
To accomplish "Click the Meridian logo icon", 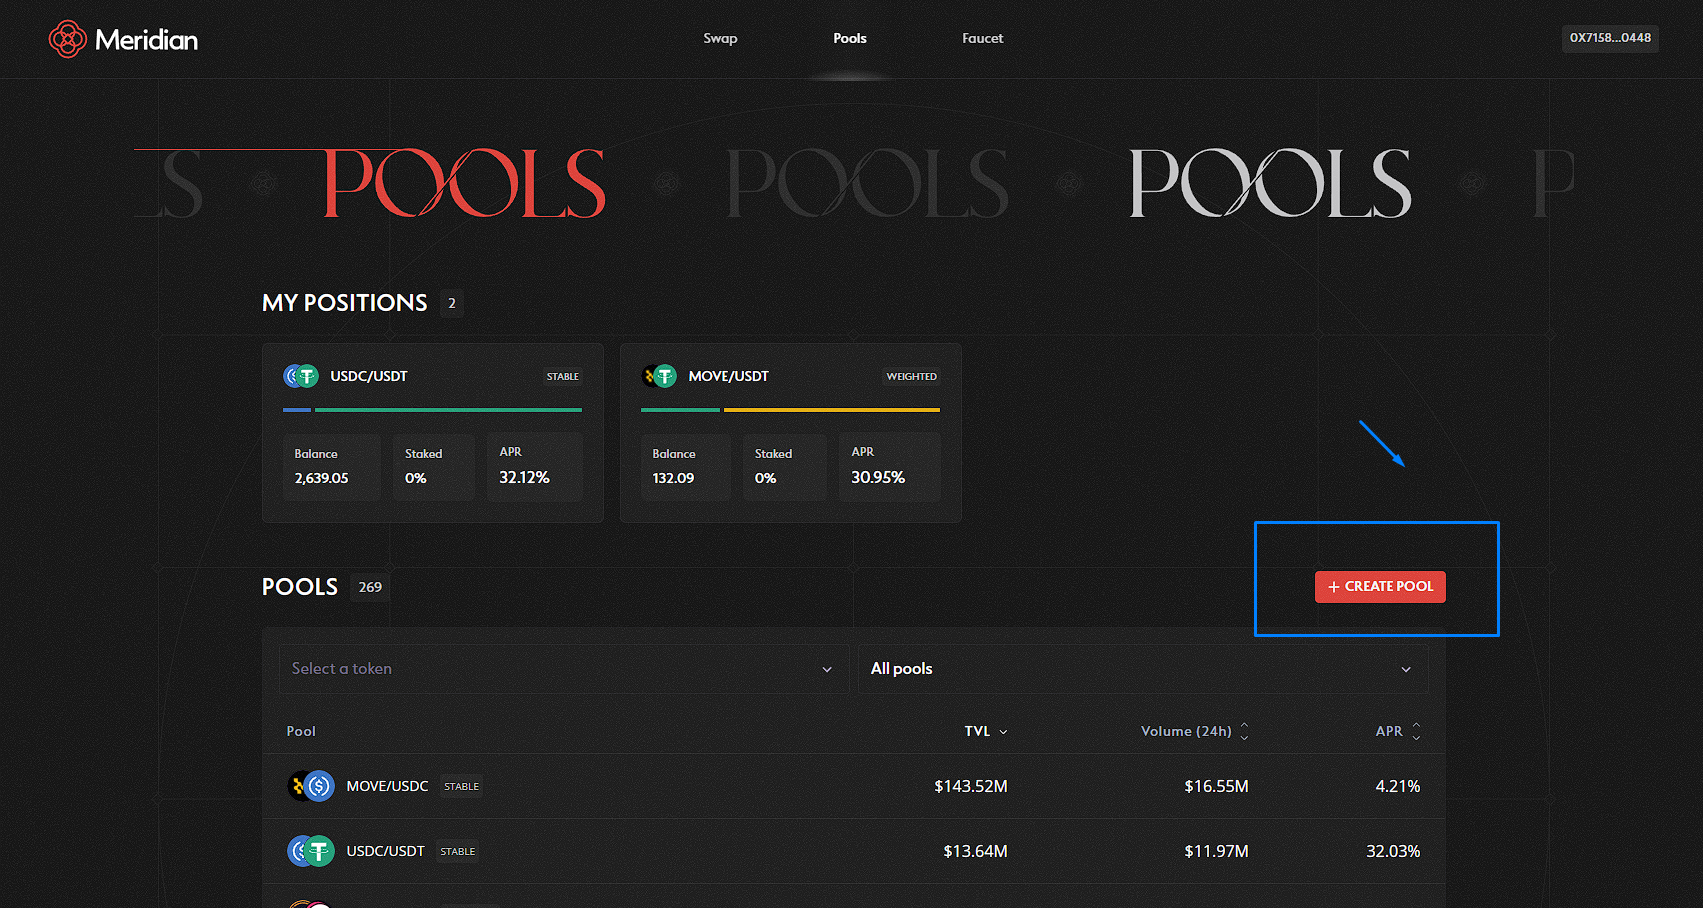I will [x=68, y=39].
